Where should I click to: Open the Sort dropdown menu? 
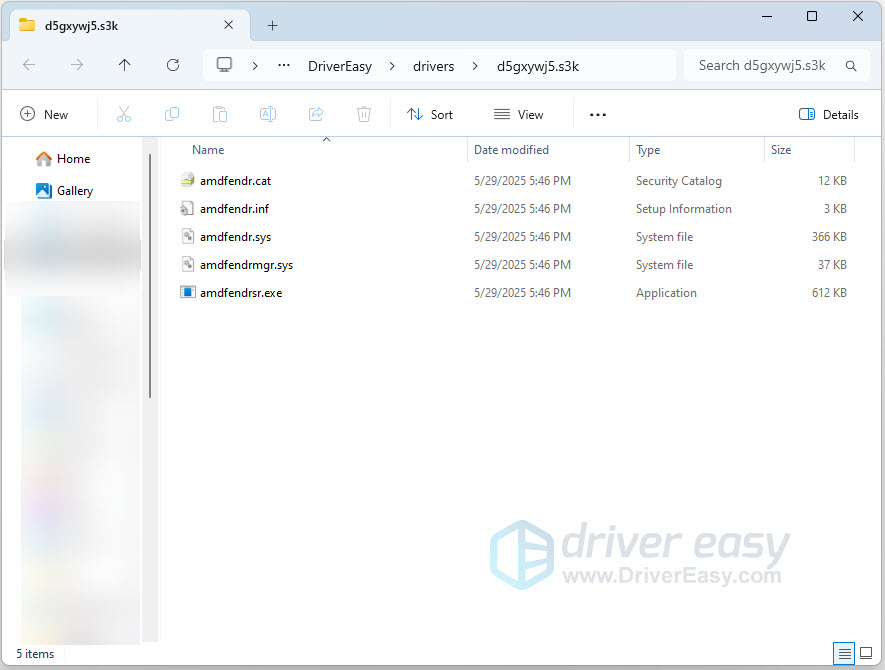click(x=430, y=115)
